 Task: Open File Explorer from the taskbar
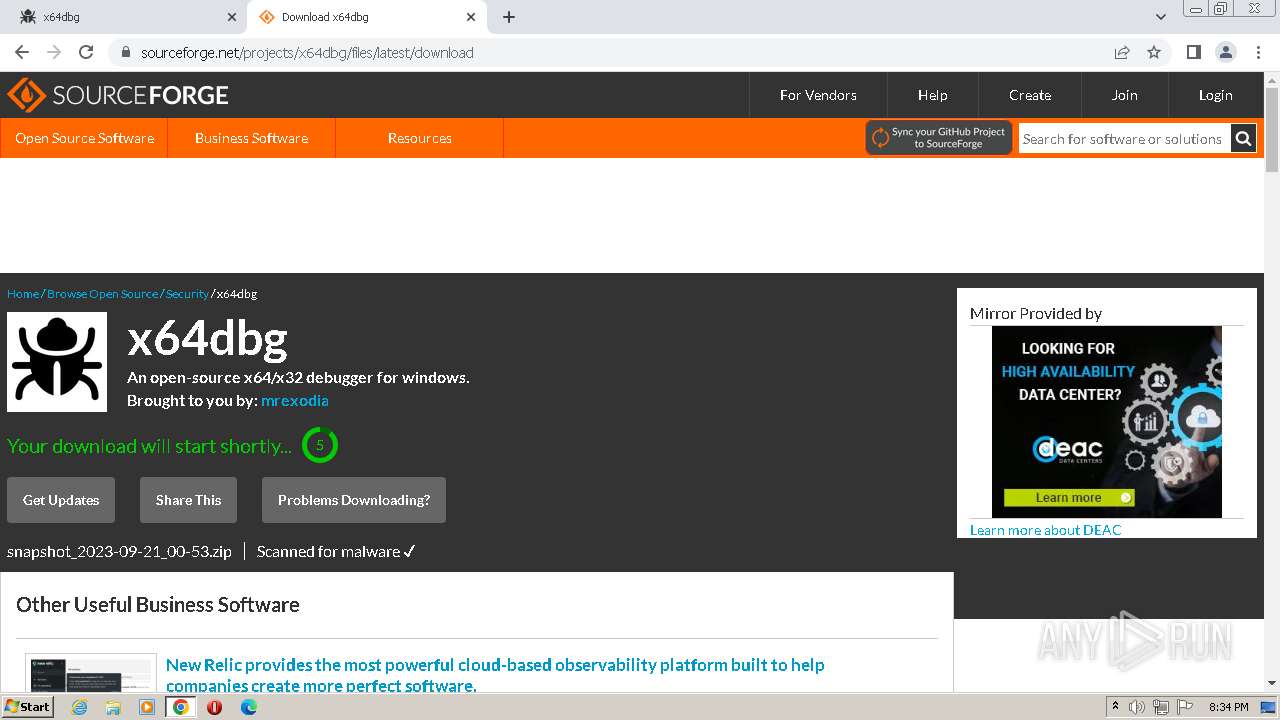113,707
